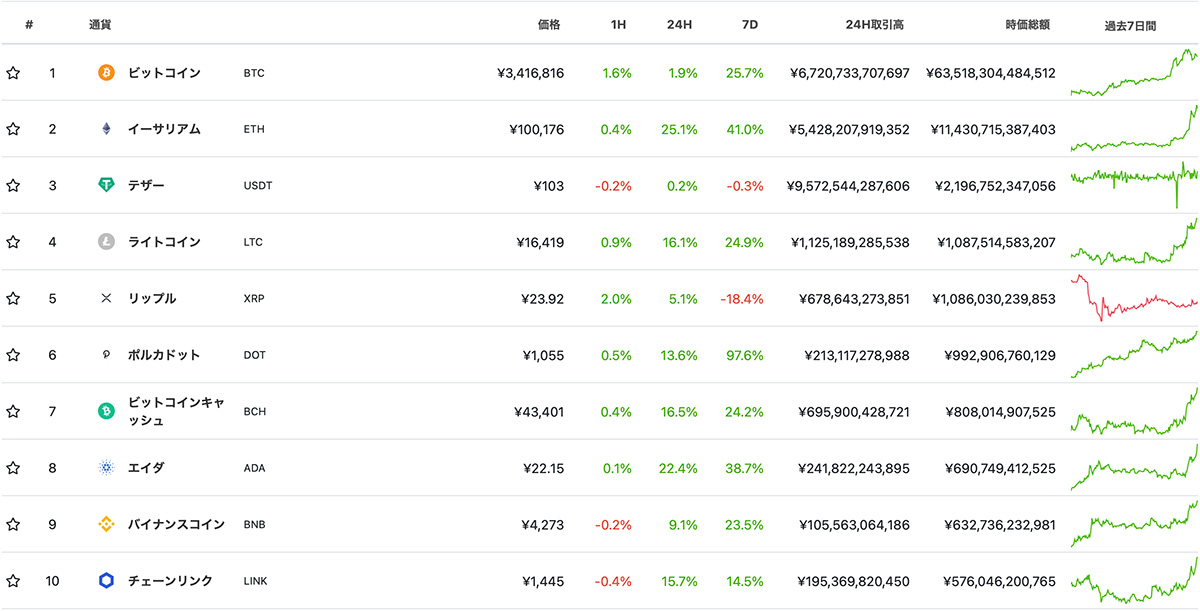Add BCH to favorites via star
Screen dimensions: 1200x611
click(14, 411)
